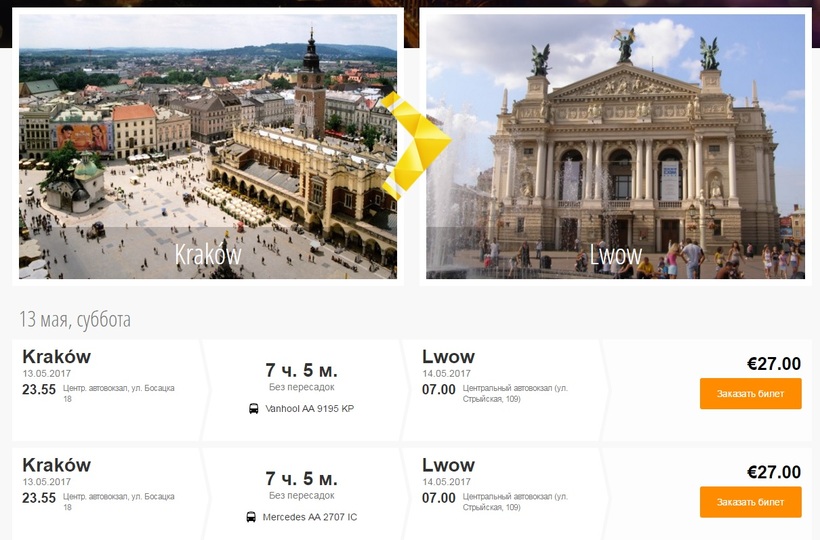
Task: Click the Kraków caption on the photo
Action: point(208,255)
